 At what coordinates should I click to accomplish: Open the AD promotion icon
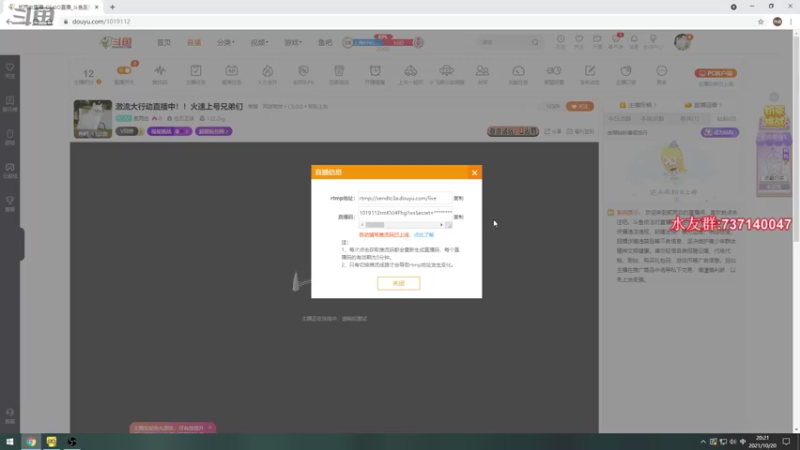232,71
